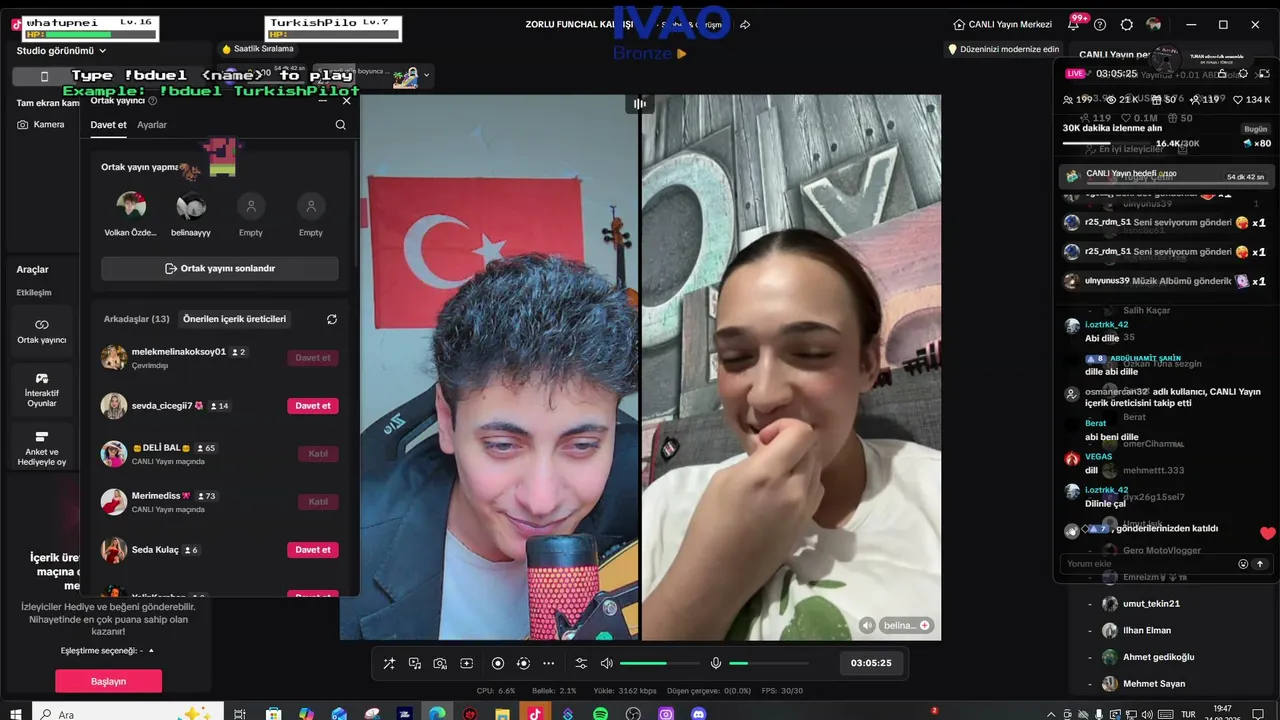Image resolution: width=1280 pixels, height=720 pixels.
Task: Mute the microphone input
Action: point(716,663)
